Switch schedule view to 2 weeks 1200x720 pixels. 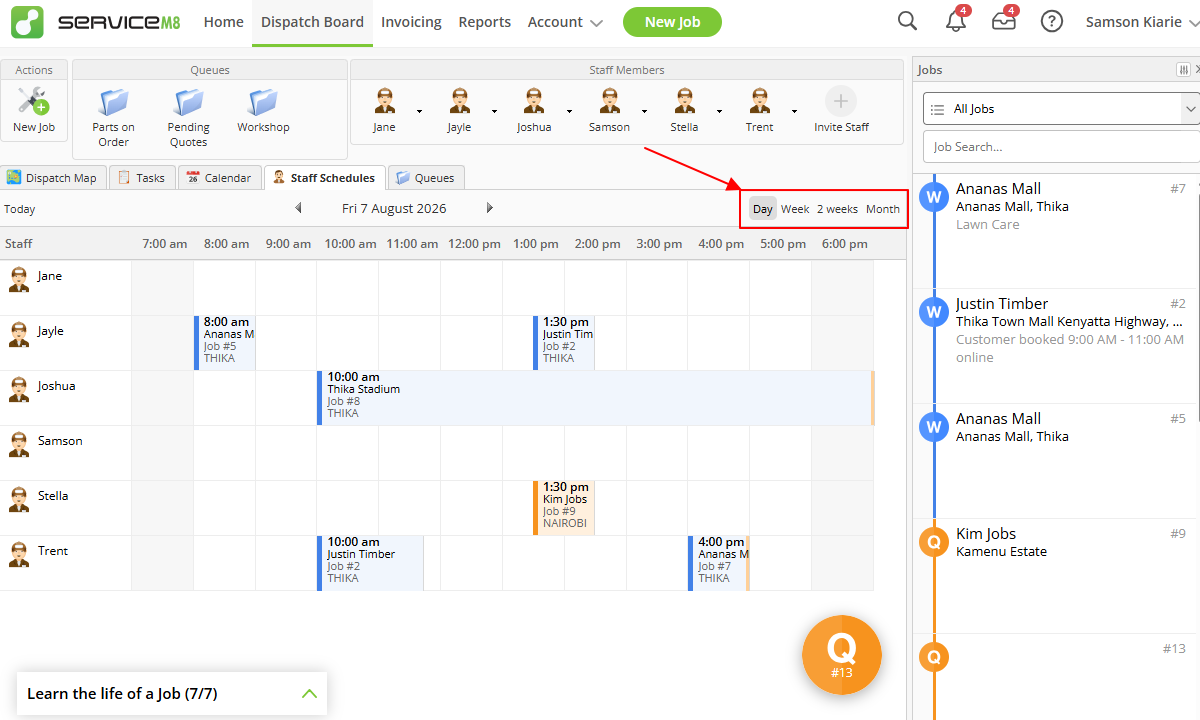pyautogui.click(x=837, y=209)
